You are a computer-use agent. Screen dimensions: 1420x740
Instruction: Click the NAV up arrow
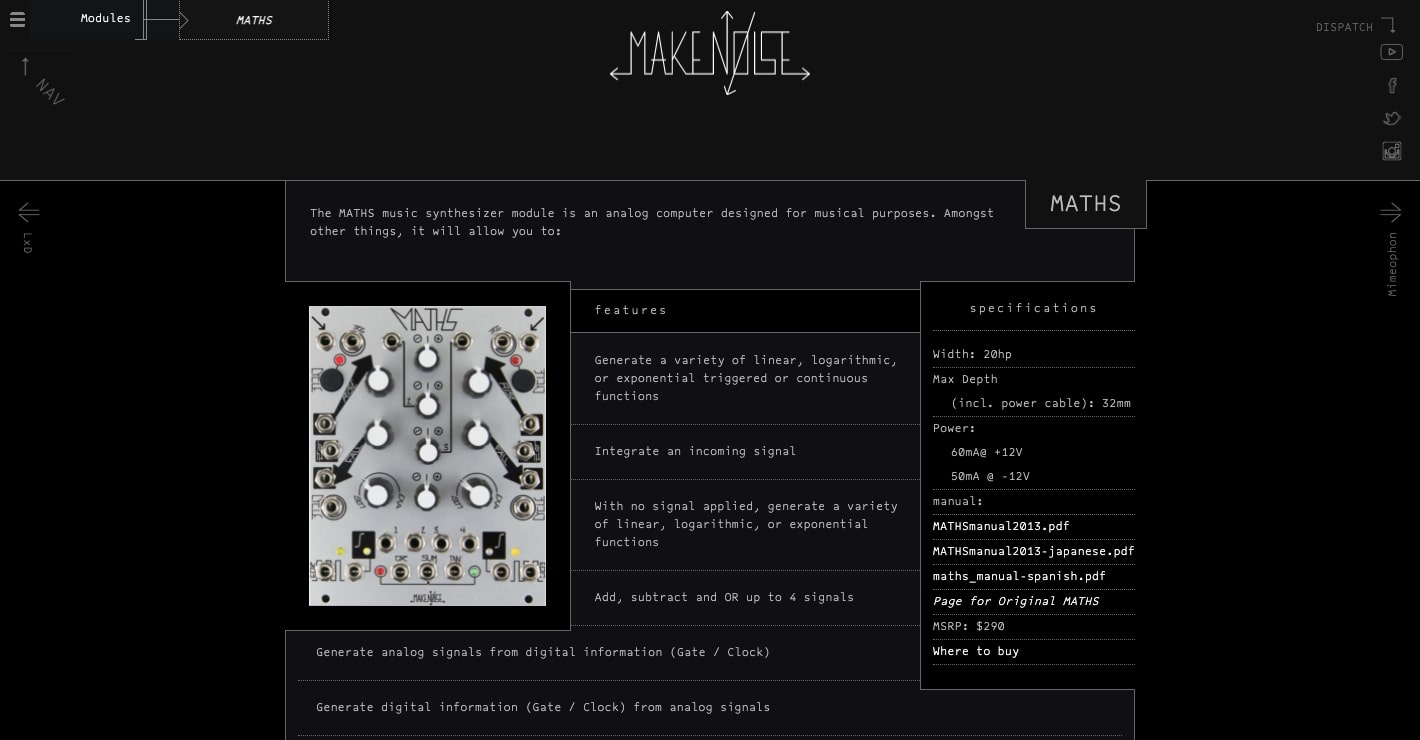tap(26, 67)
